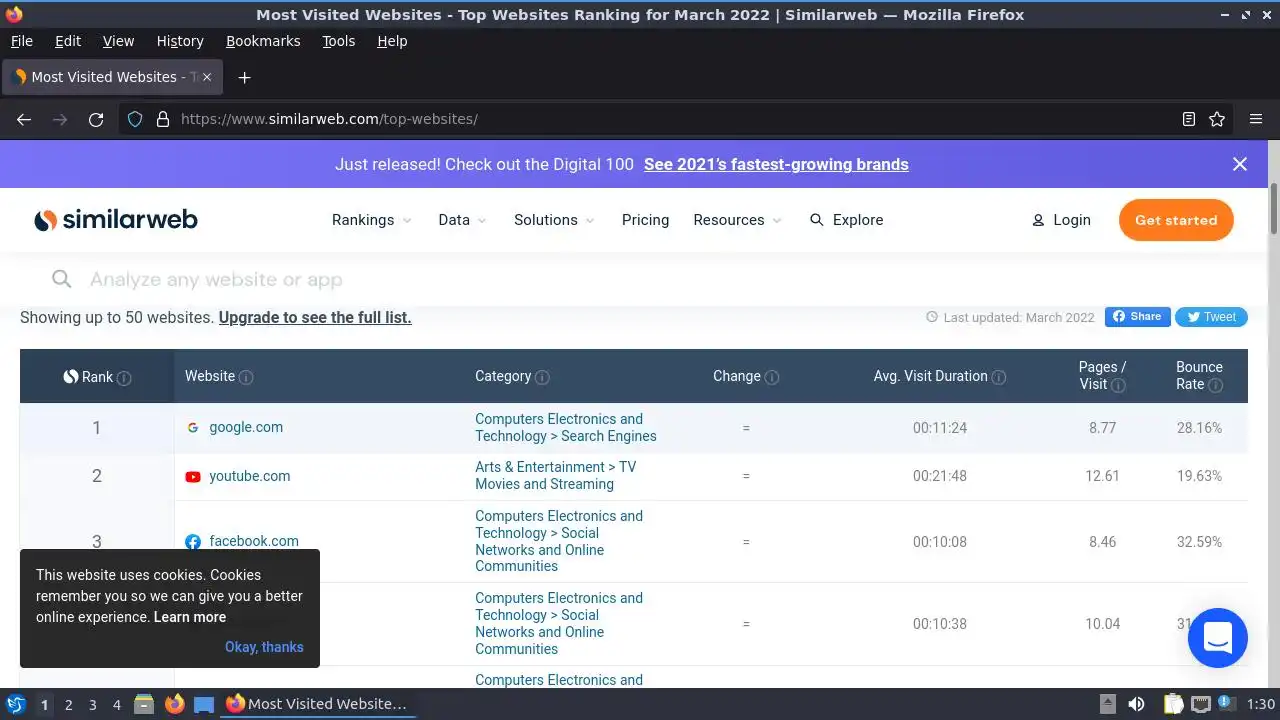
Task: Dismiss the Digital 100 announcement banner
Action: click(x=1240, y=164)
